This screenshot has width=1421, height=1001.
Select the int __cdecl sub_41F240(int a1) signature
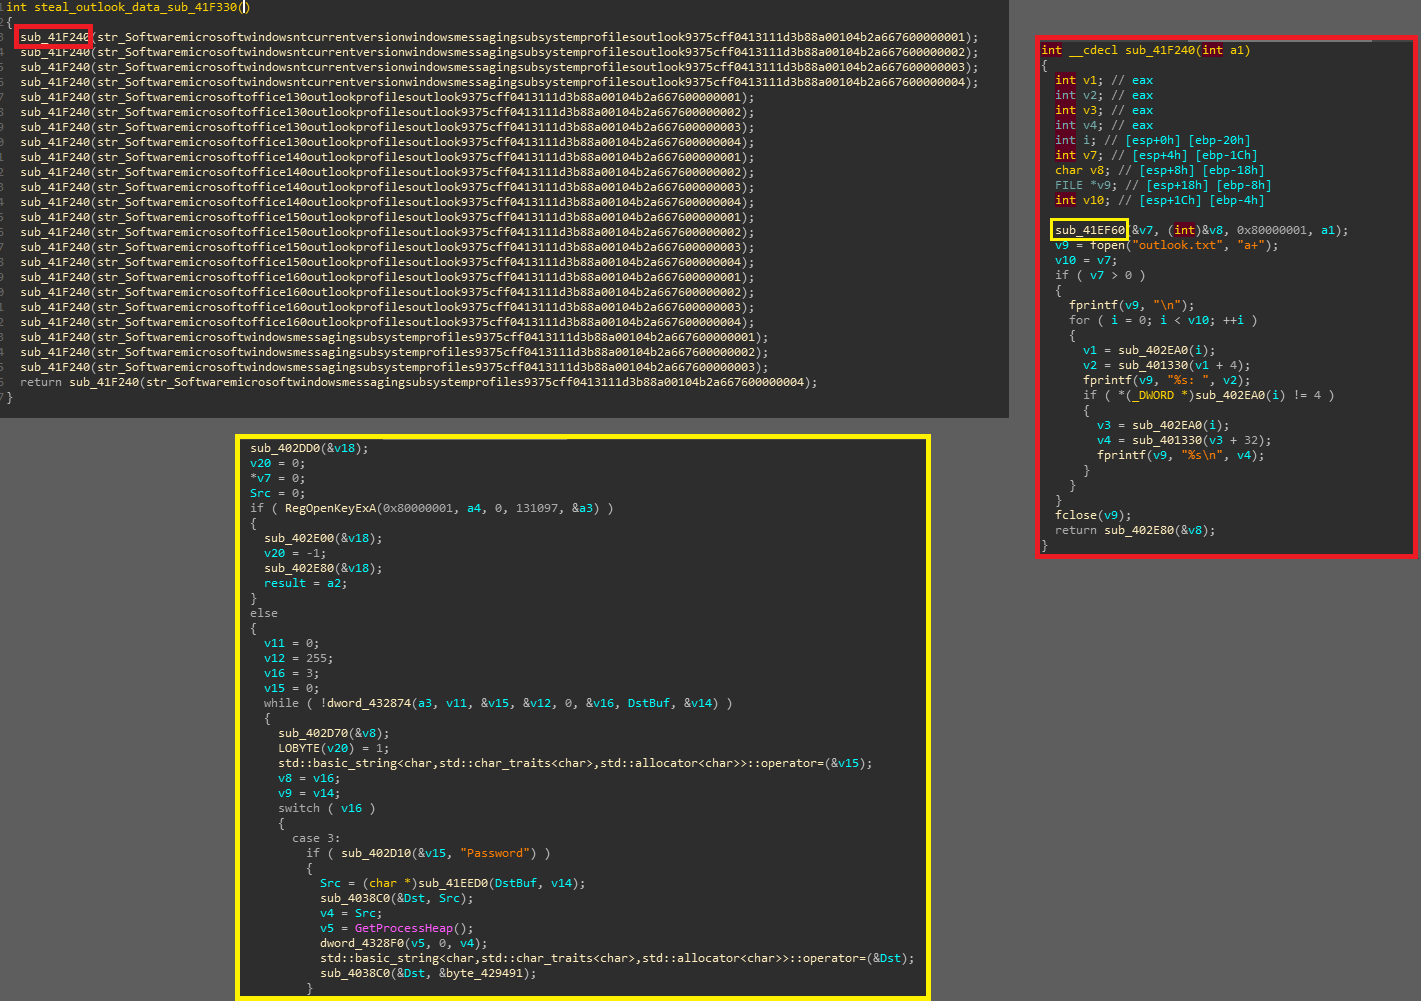1146,50
